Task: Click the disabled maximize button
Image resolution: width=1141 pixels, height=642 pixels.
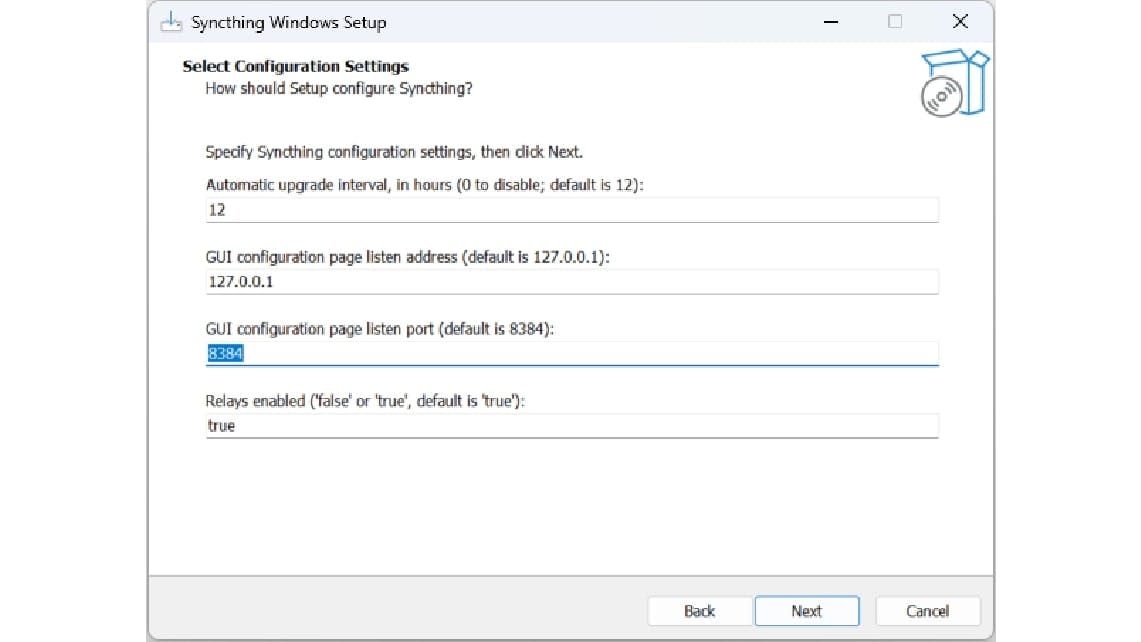Action: [x=895, y=22]
